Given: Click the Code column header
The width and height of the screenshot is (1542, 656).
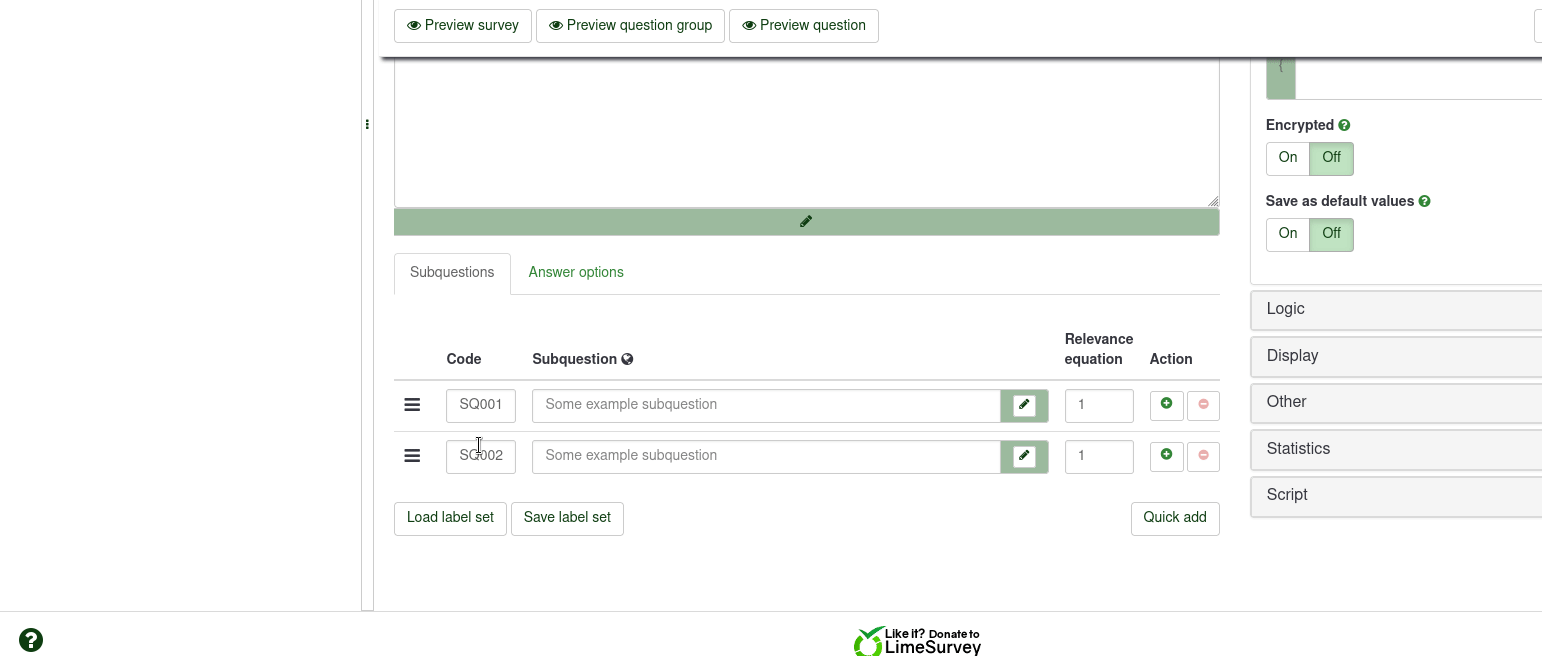Looking at the screenshot, I should [464, 360].
